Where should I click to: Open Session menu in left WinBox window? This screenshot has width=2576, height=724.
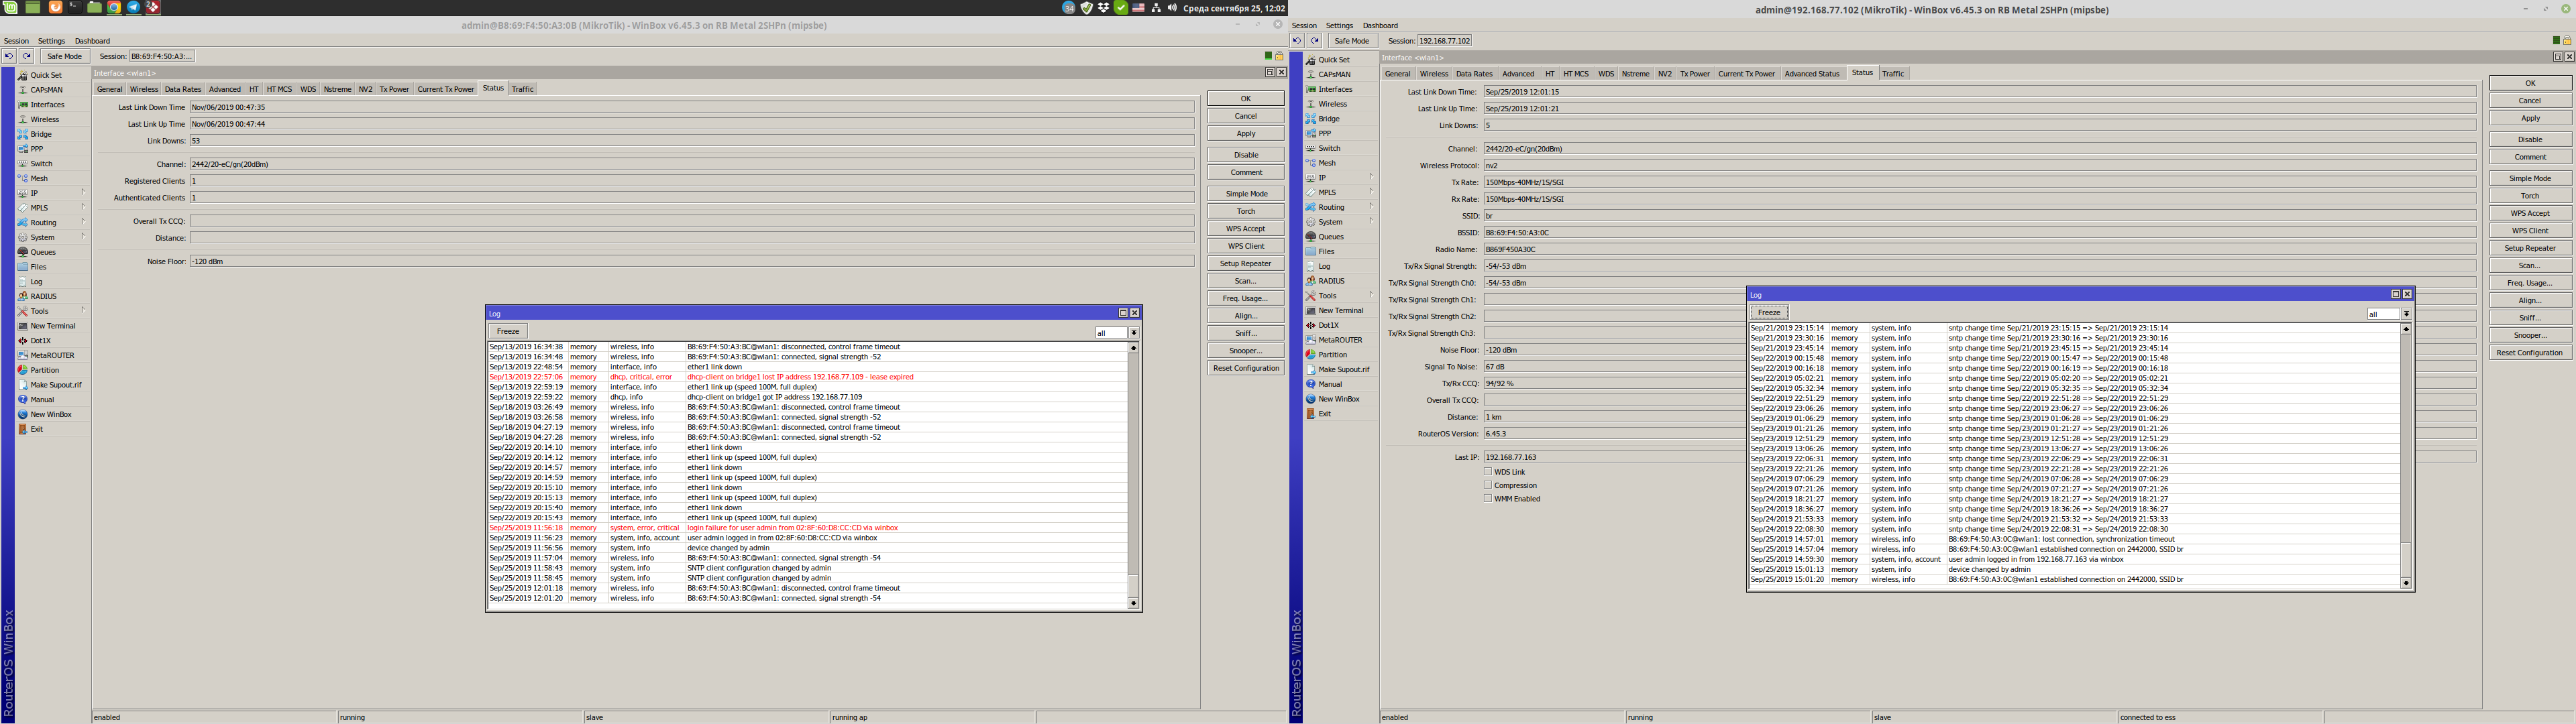click(16, 41)
